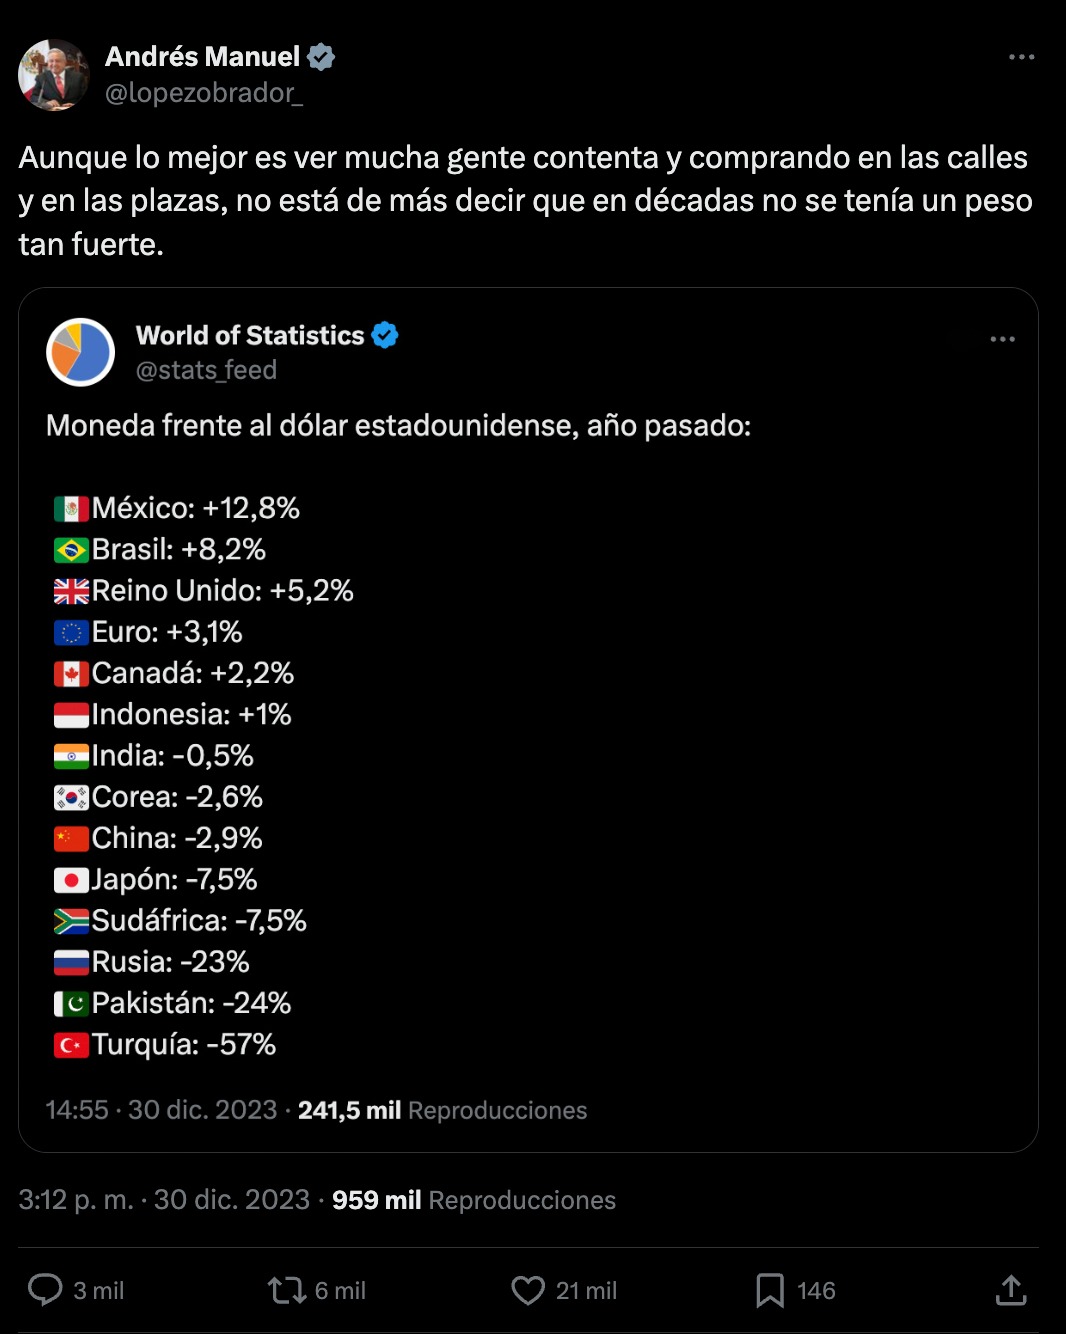
Task: Open the quoted tweet's three-dot menu
Action: tap(1002, 339)
